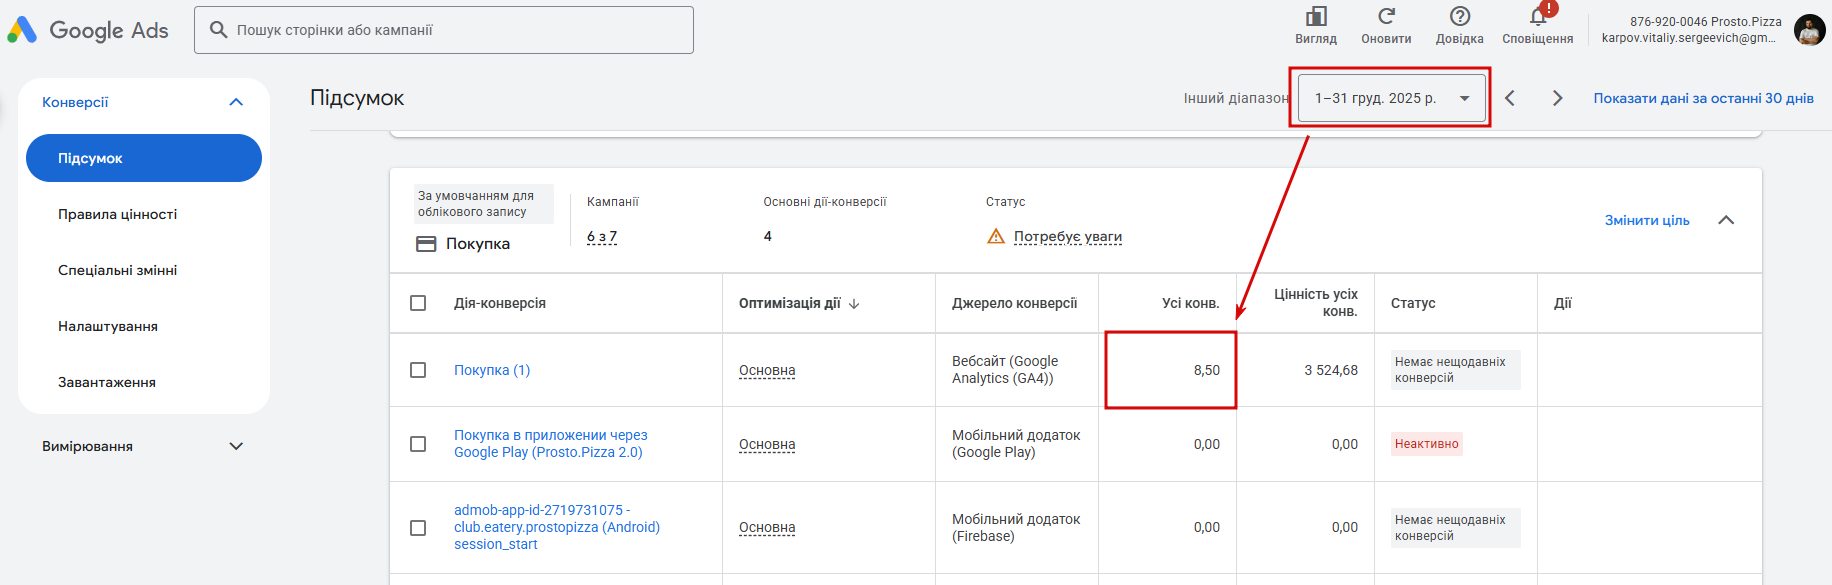
Task: Open Сповіщення notifications bell
Action: click(1538, 17)
